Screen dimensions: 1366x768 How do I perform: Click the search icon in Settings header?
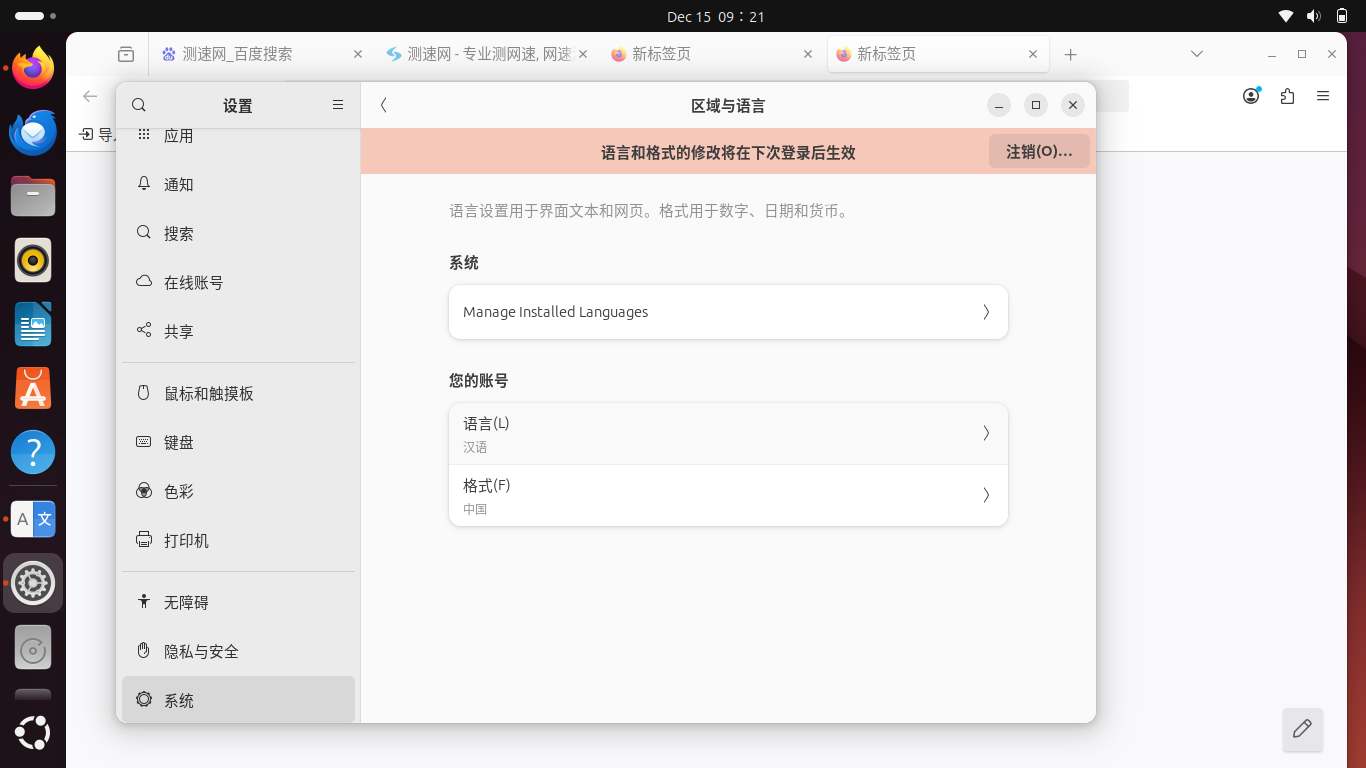(x=139, y=105)
